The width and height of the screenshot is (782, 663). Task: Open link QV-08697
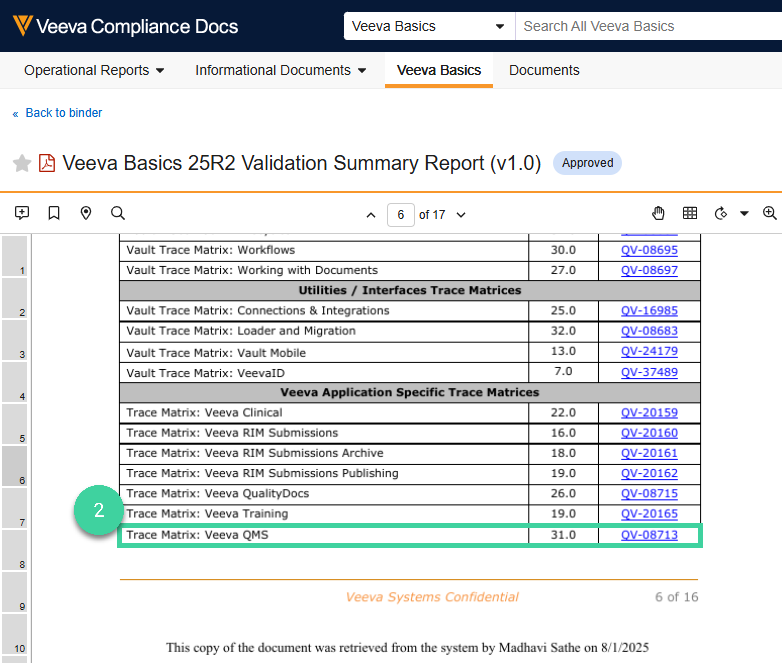(x=649, y=270)
